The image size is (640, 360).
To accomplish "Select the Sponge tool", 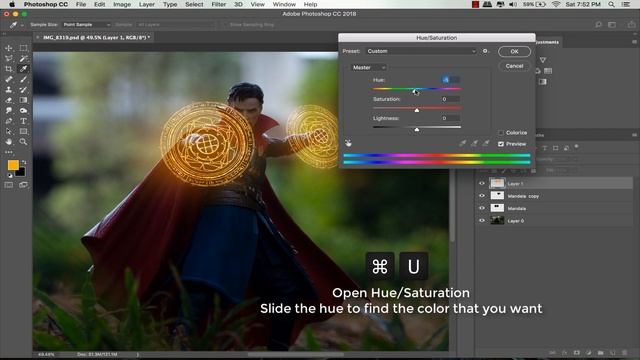I will (23, 111).
